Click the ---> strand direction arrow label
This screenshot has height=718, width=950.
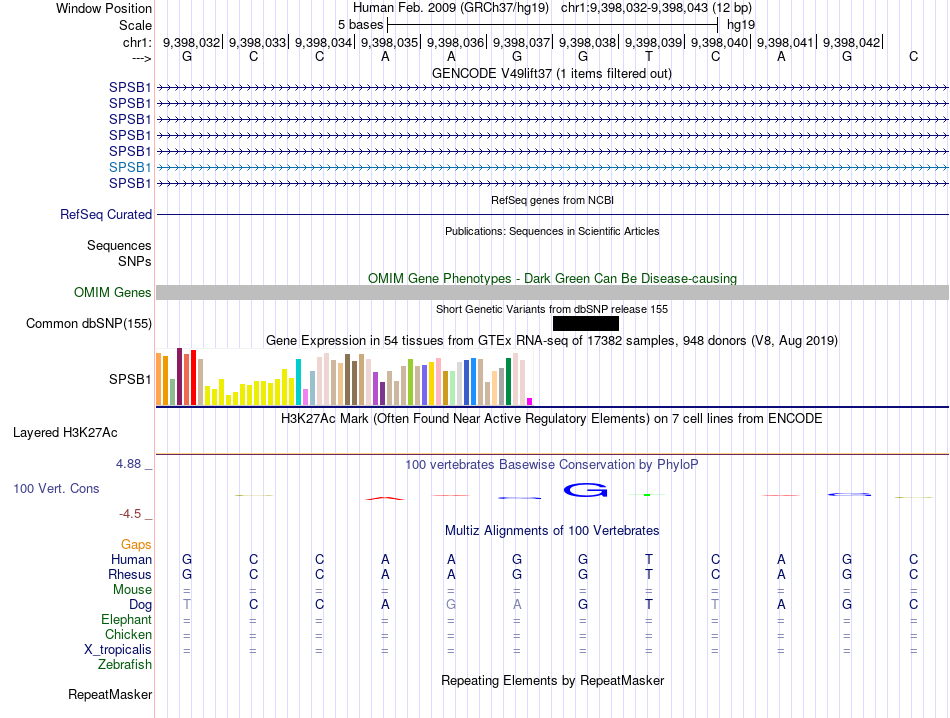(x=142, y=58)
